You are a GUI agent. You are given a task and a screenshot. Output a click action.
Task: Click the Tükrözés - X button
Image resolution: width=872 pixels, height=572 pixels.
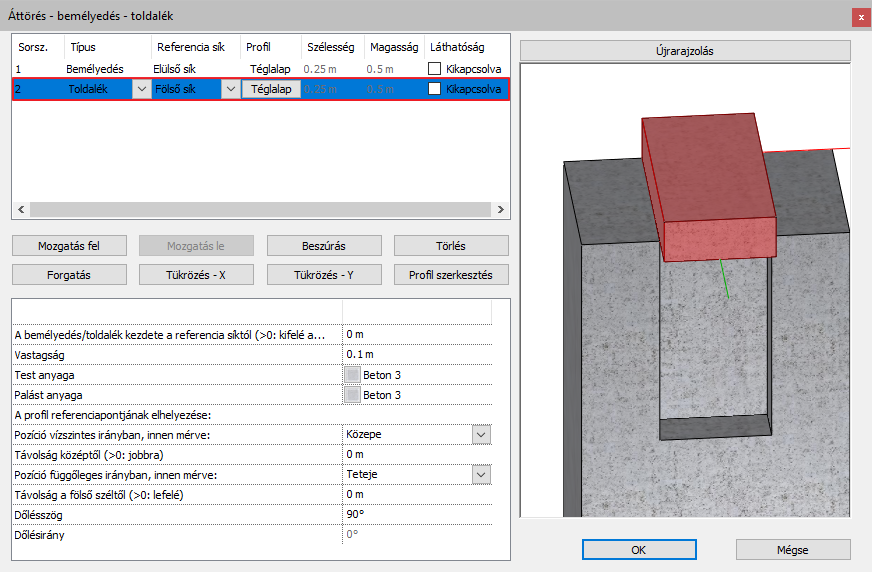pyautogui.click(x=196, y=275)
